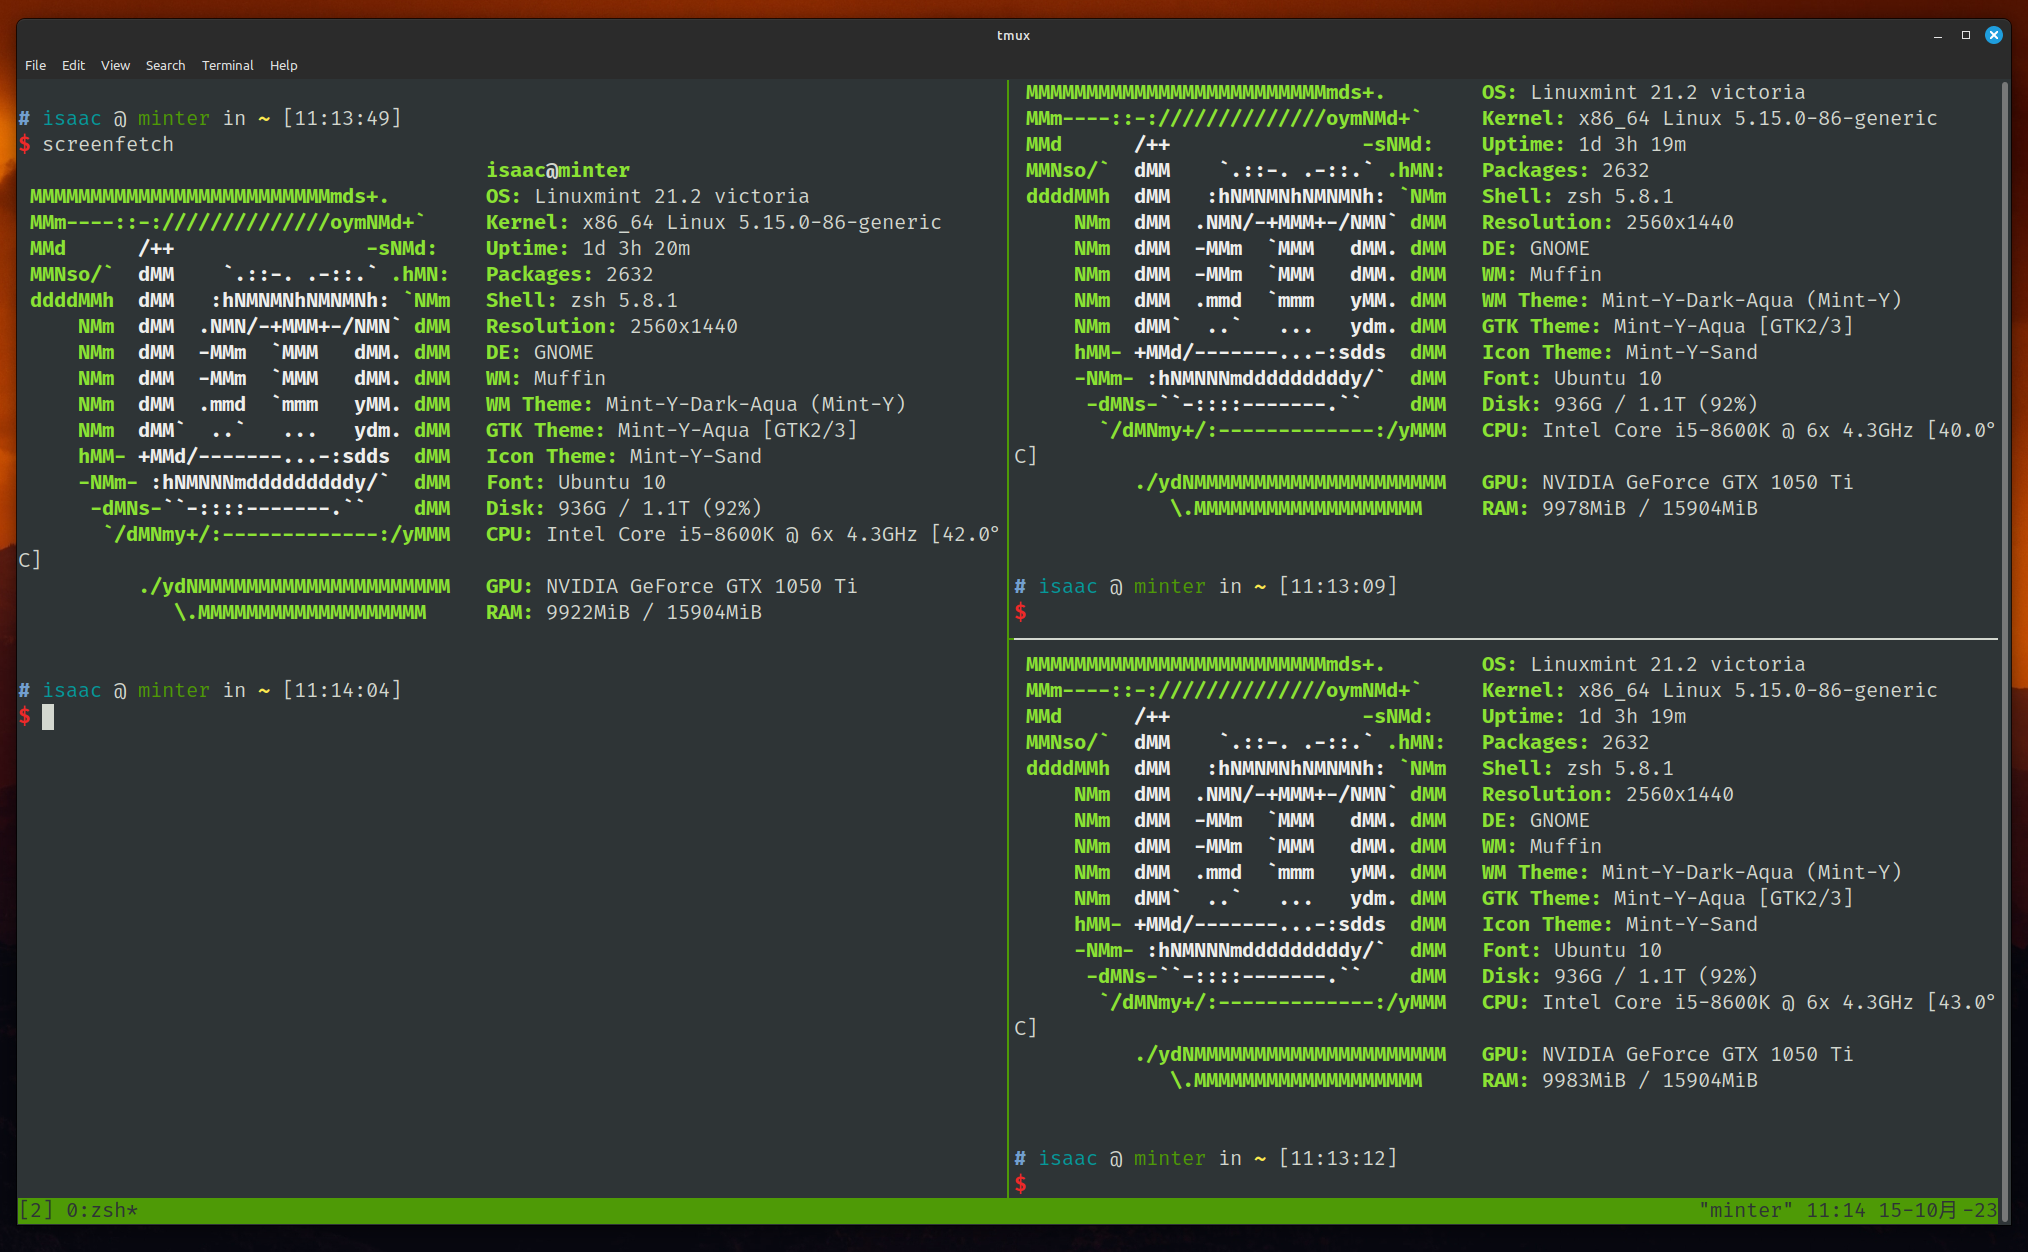Open the File menu
The width and height of the screenshot is (2028, 1252).
point(35,65)
